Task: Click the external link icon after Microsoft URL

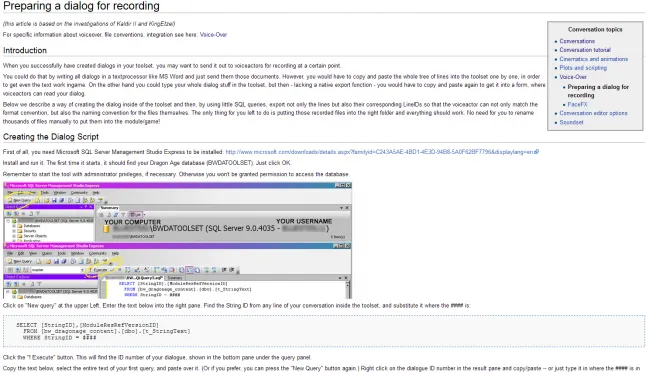Action: tap(536, 152)
